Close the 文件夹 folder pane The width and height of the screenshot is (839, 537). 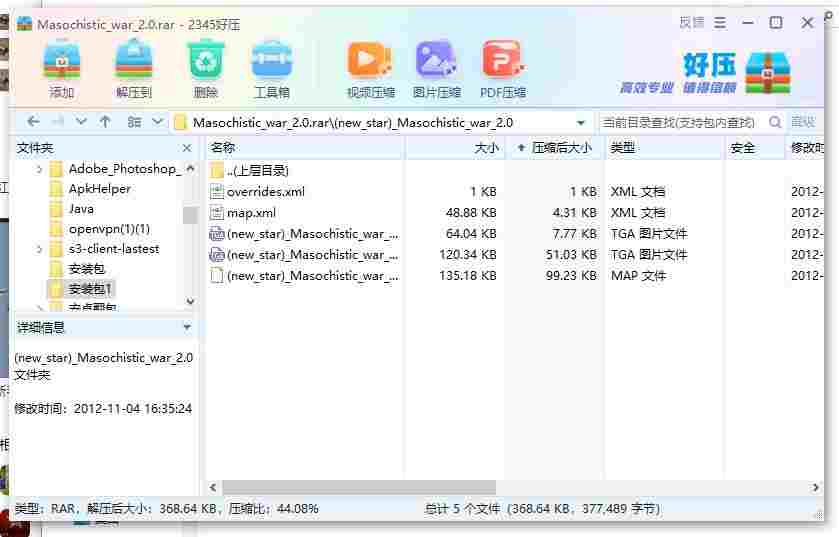click(x=187, y=148)
